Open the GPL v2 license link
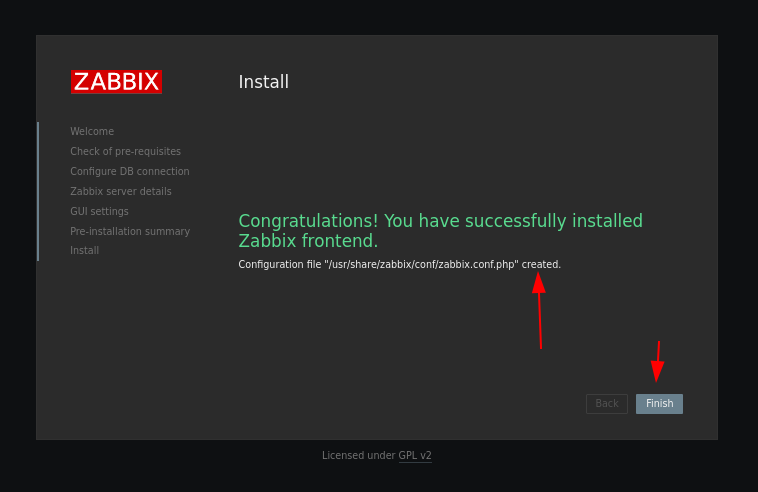This screenshot has width=758, height=492. pyautogui.click(x=415, y=455)
